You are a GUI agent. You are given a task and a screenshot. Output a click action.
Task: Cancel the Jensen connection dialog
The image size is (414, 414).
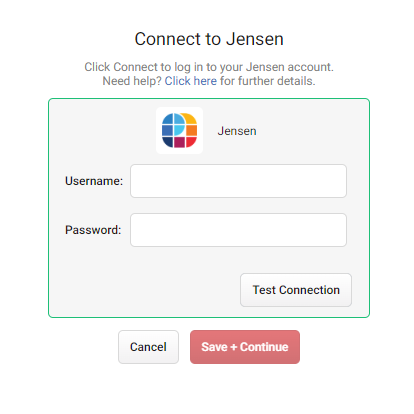148,347
